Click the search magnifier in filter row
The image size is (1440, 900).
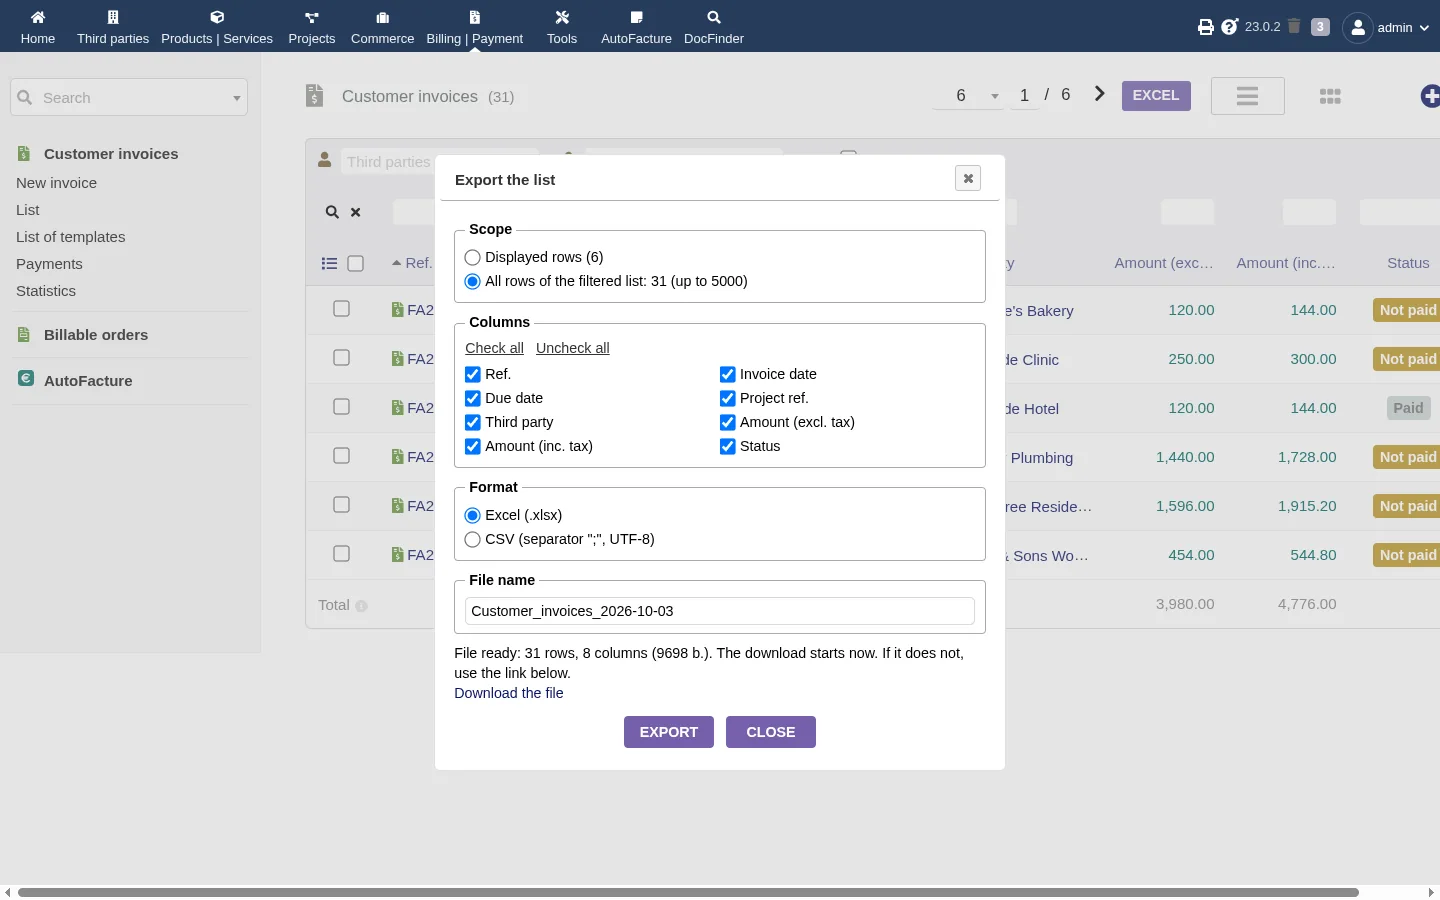332,212
